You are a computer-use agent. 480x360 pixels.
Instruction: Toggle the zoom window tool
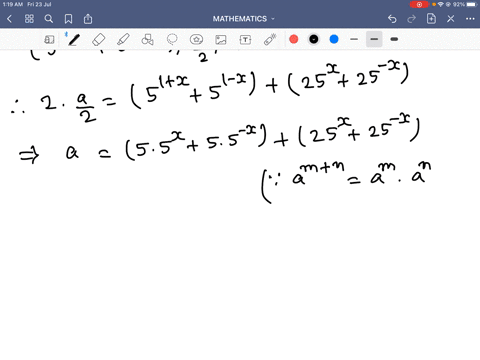[x=49, y=40]
